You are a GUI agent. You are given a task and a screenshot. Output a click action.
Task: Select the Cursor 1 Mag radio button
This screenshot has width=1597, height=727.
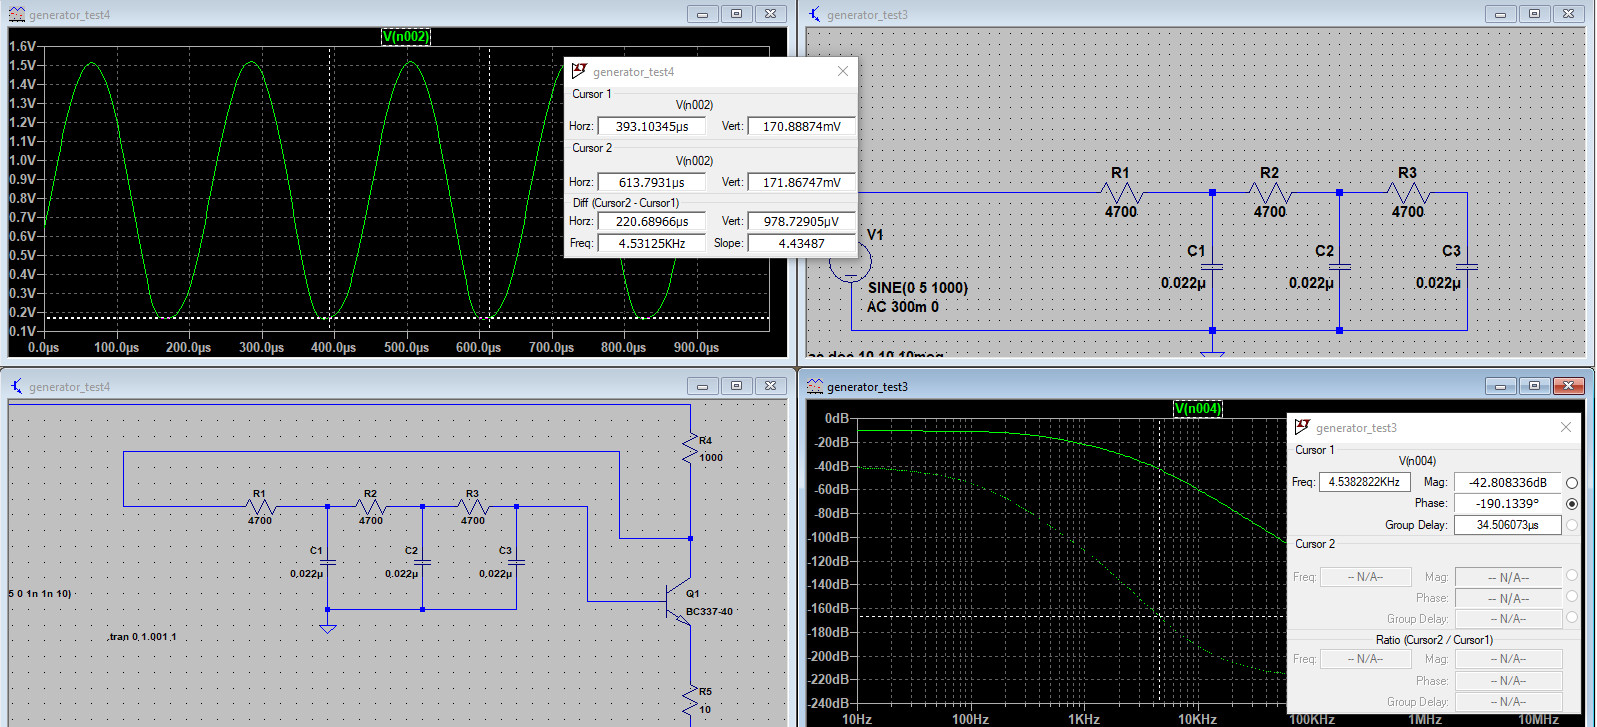(1571, 483)
